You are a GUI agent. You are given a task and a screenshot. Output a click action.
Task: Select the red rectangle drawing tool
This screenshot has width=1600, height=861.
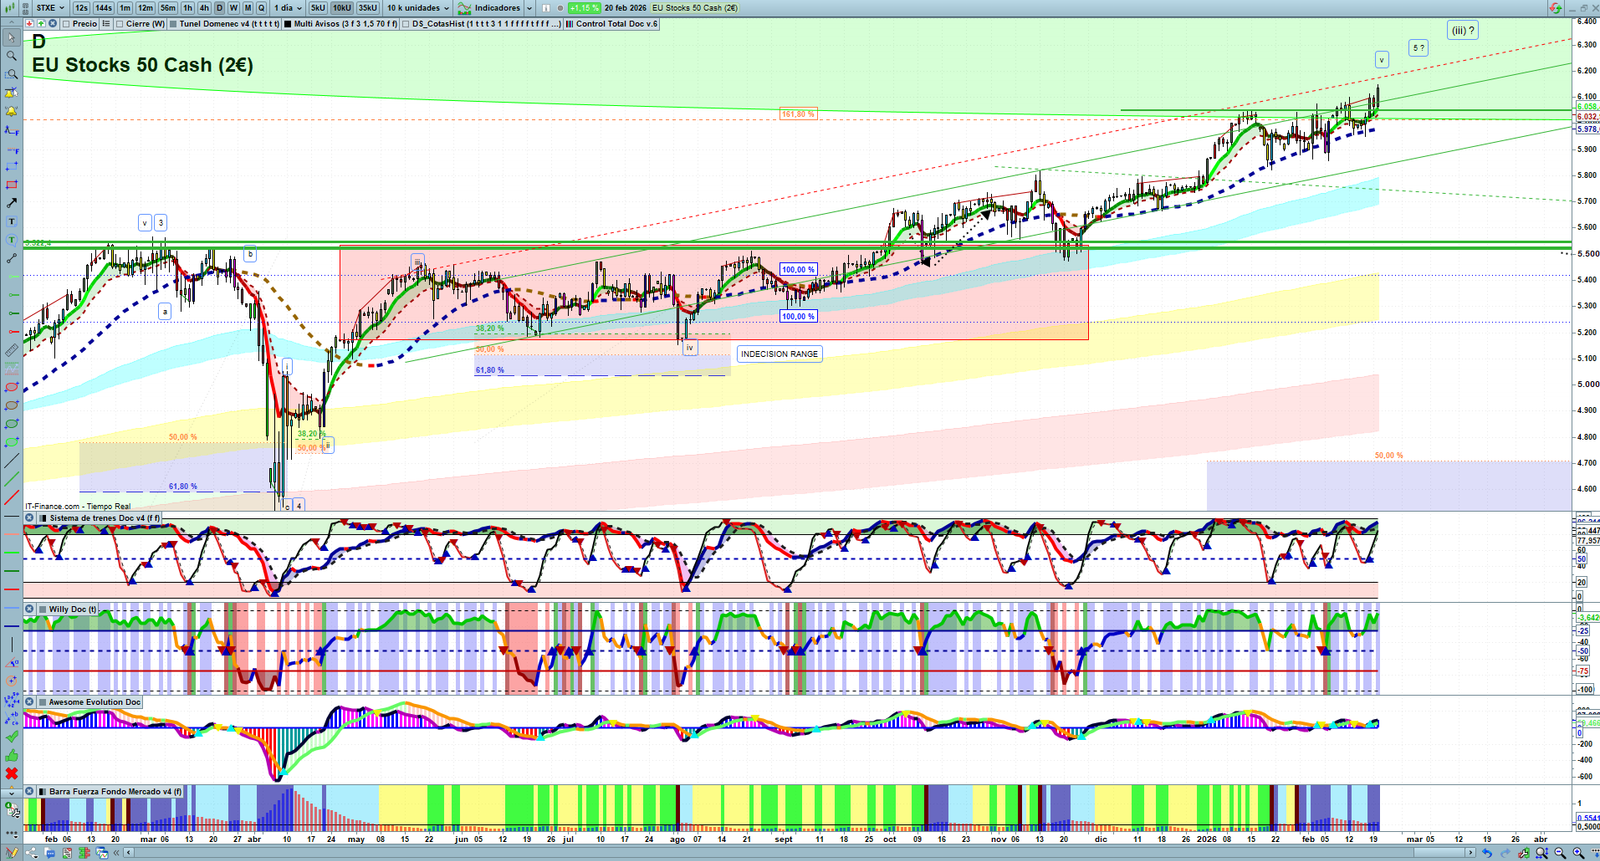click(x=12, y=185)
